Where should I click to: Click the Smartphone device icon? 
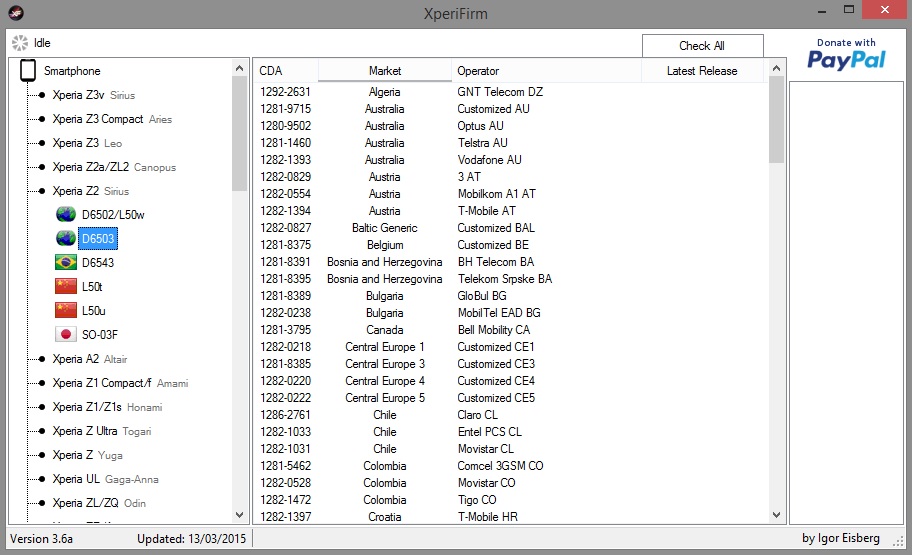(27, 71)
